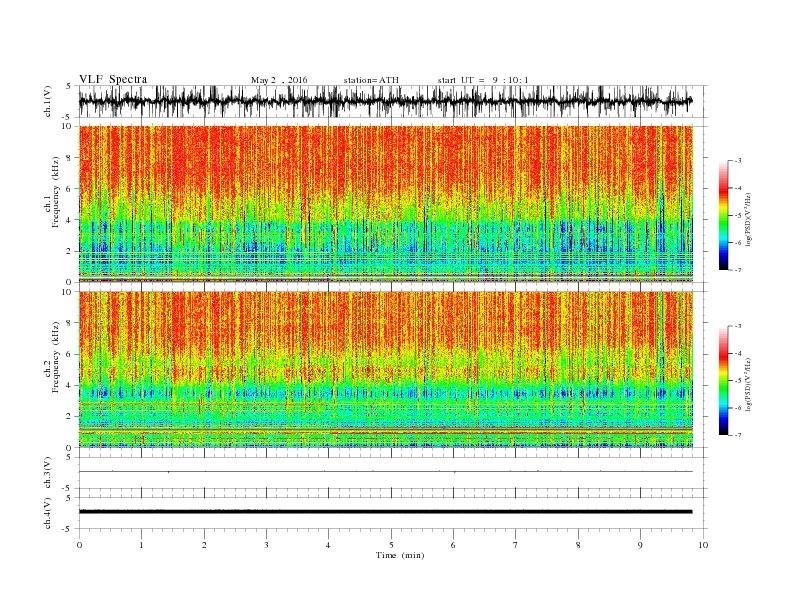This screenshot has width=792, height=612.
Task: Click the "-7" value on ch.2 color bar
Action: coord(737,435)
